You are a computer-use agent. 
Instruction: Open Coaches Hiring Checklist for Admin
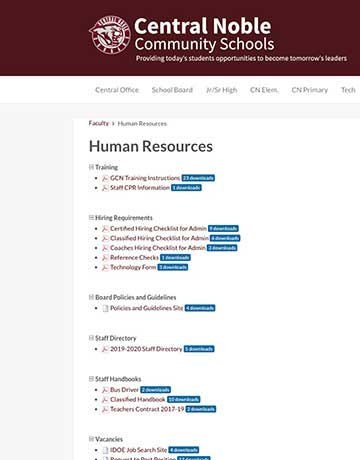[158, 248]
